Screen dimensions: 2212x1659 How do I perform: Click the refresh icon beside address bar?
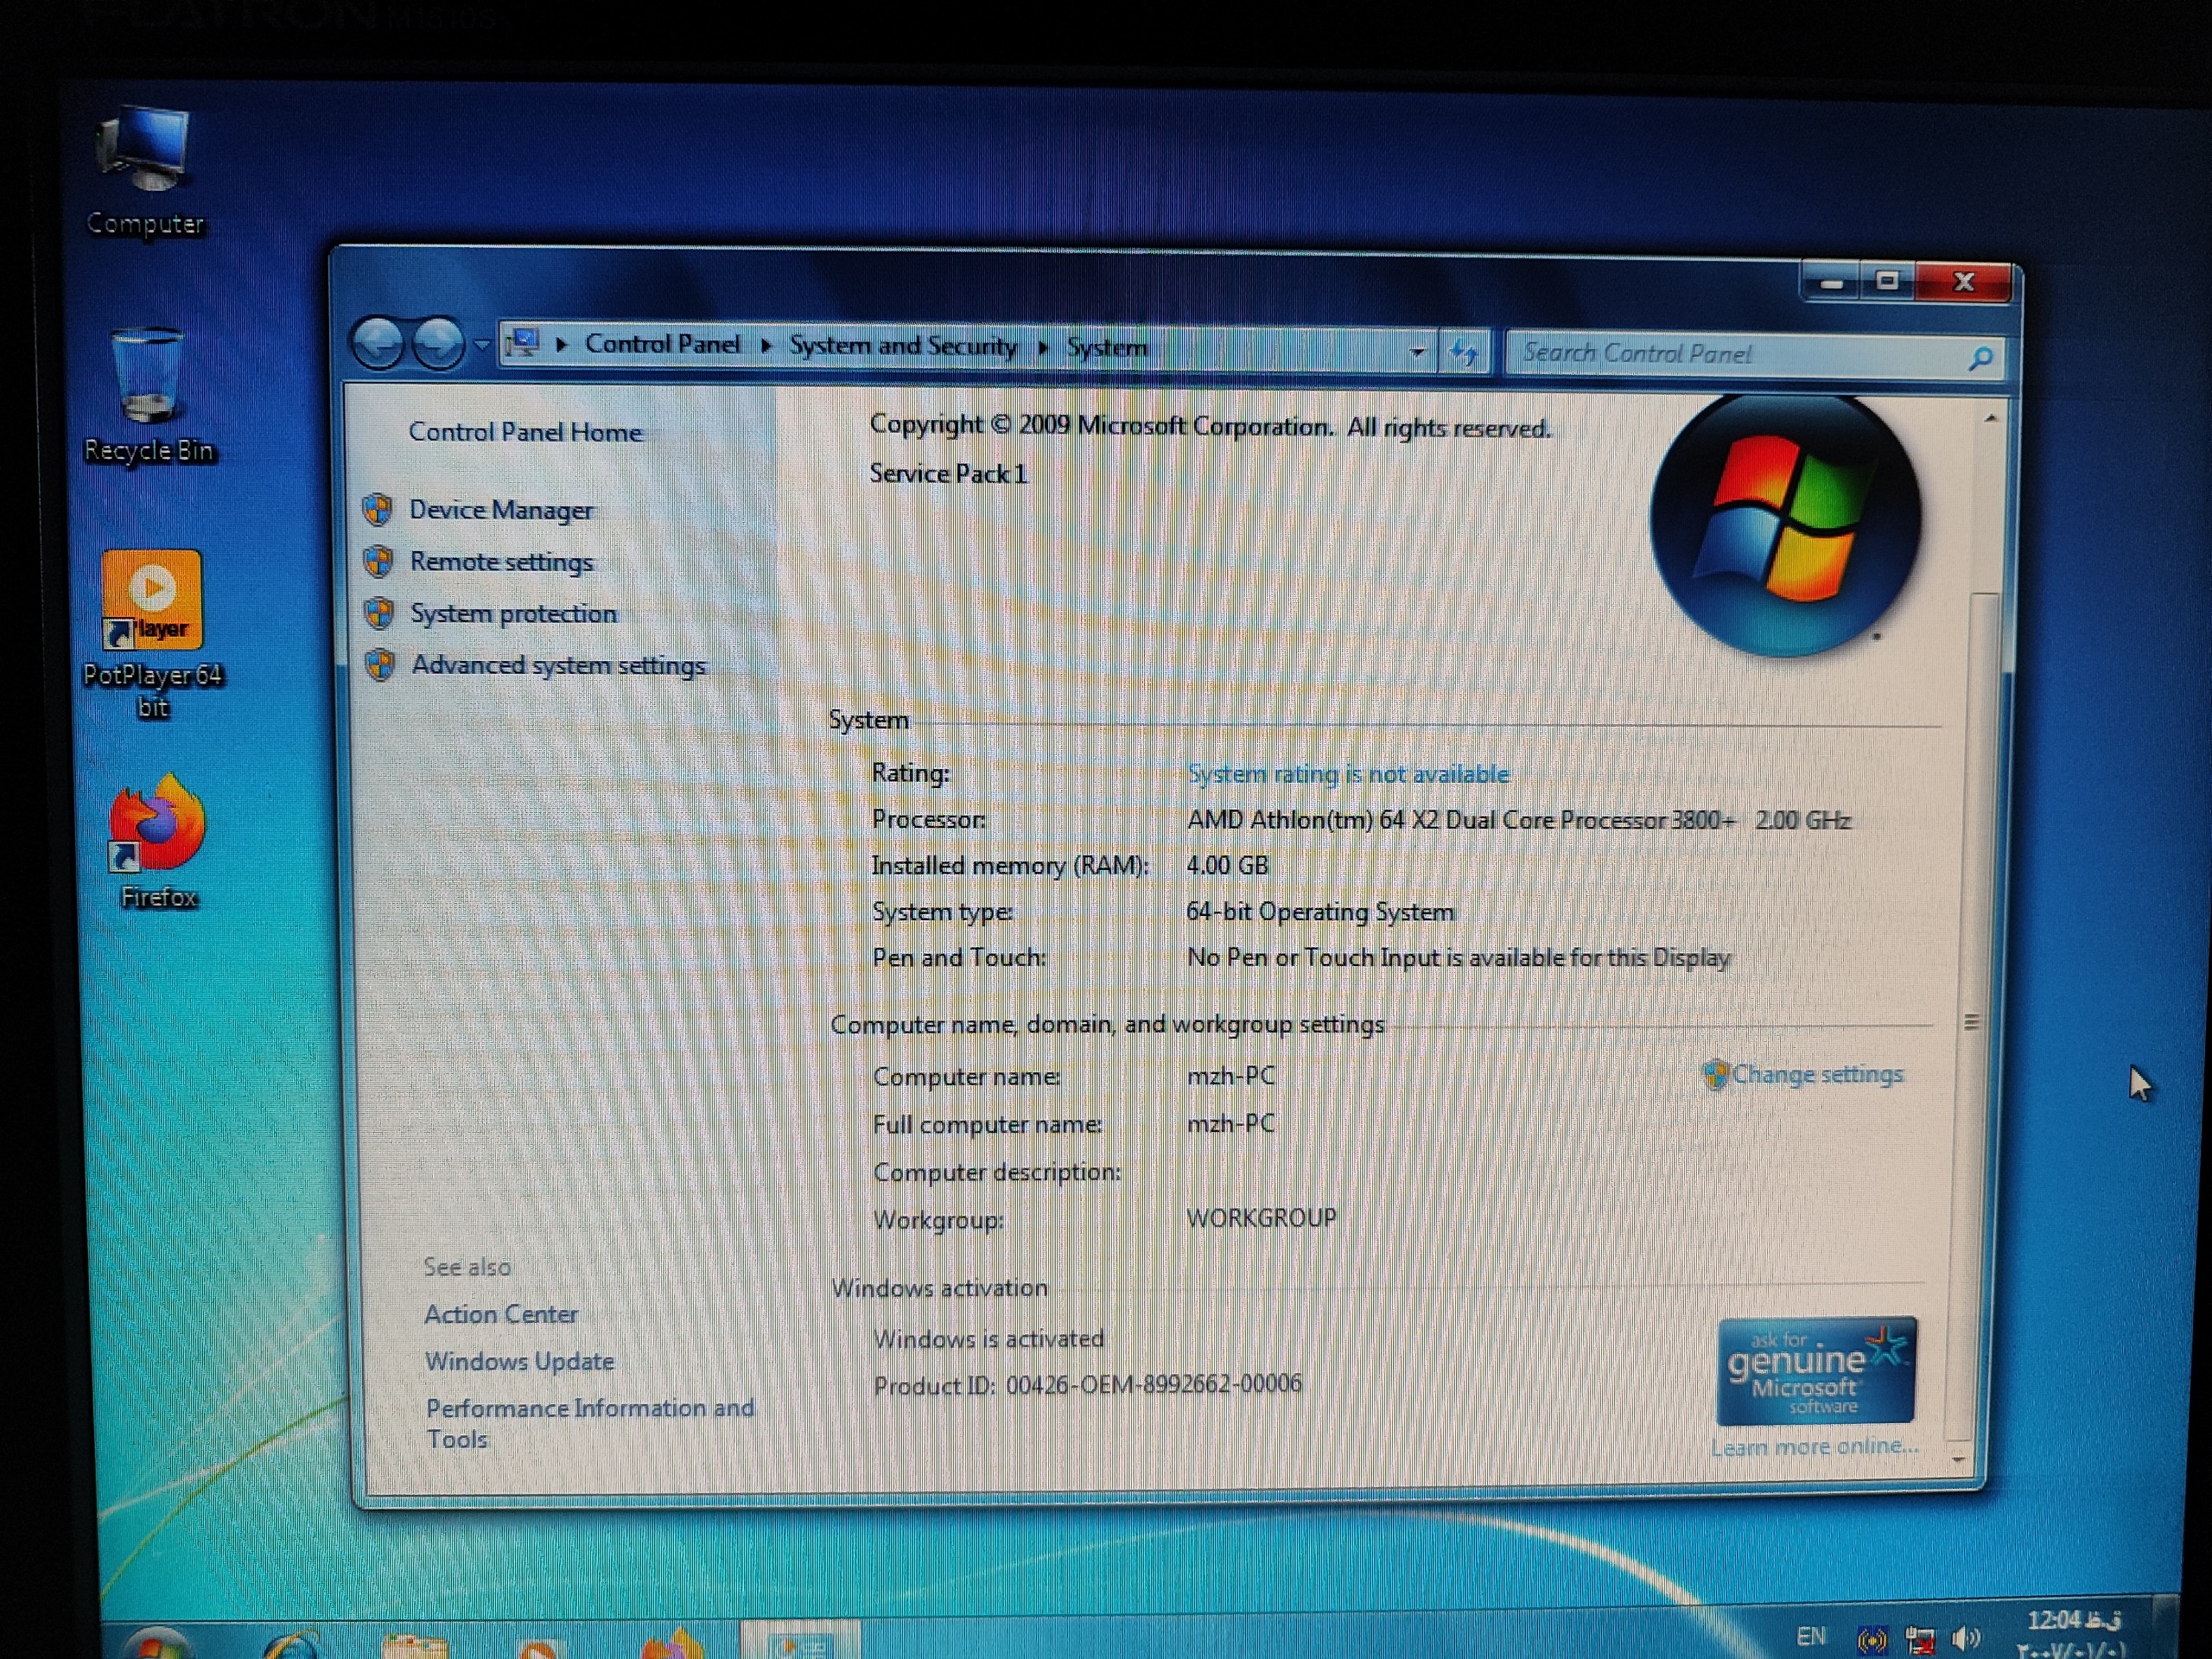1464,352
